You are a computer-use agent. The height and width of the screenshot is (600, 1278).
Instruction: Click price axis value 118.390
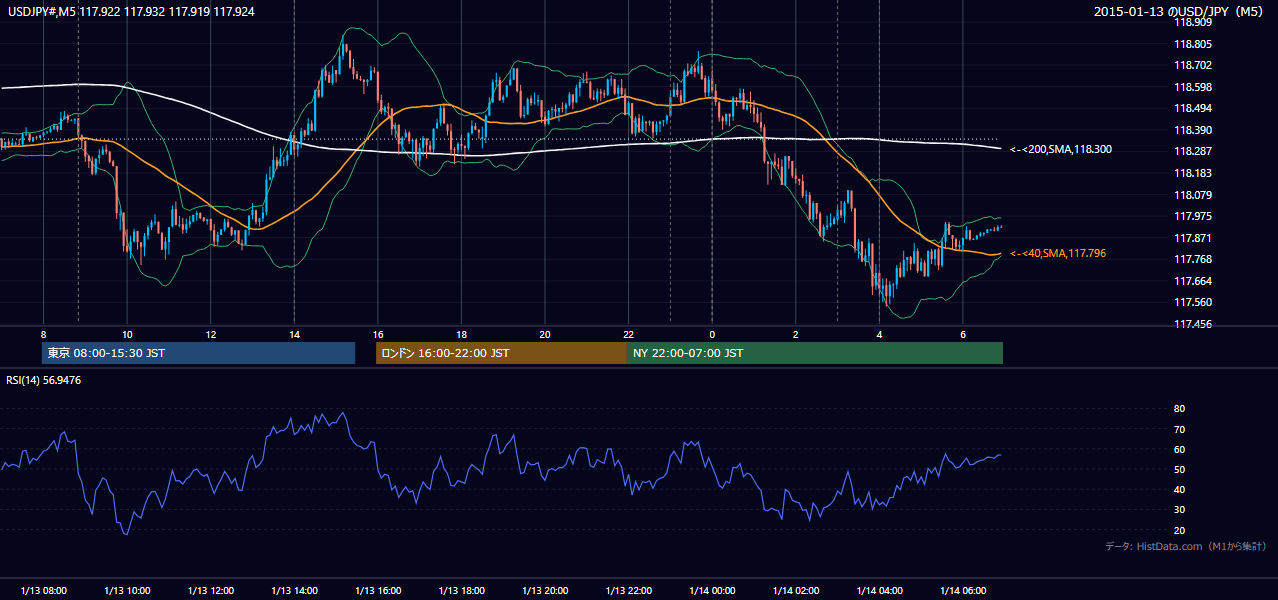click(1191, 130)
